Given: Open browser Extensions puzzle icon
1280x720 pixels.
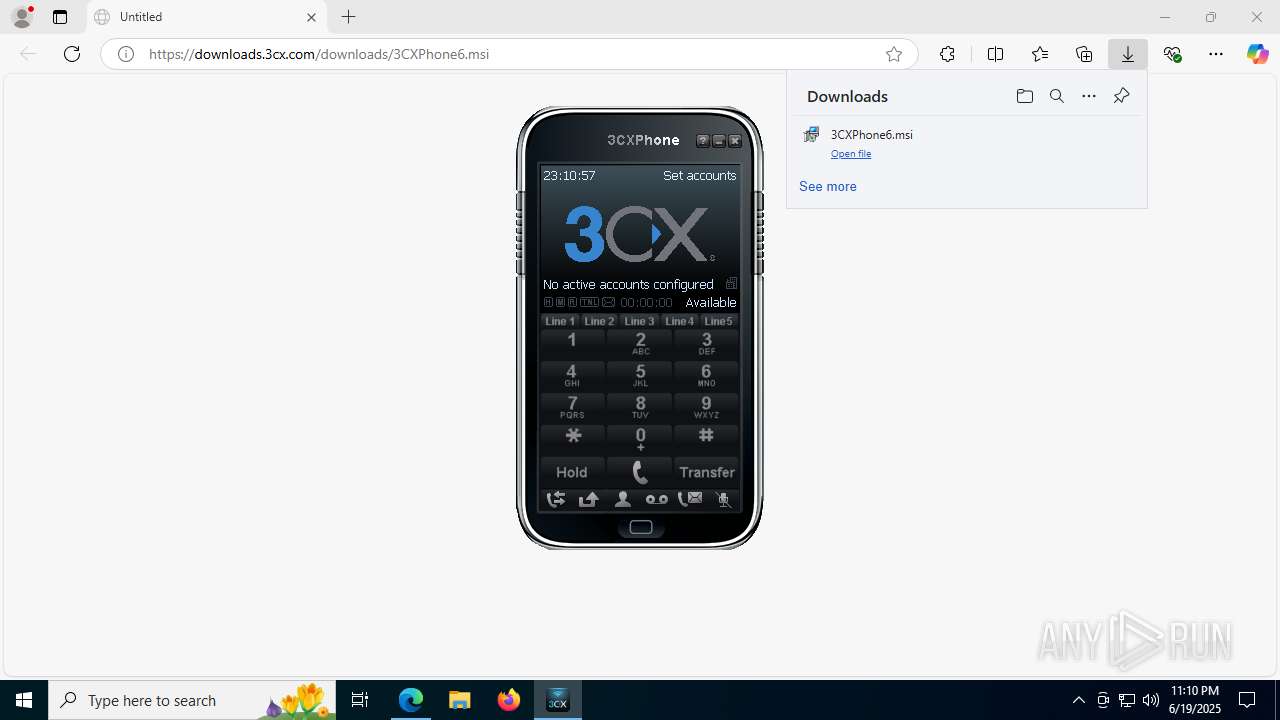Looking at the screenshot, I should tap(947, 54).
